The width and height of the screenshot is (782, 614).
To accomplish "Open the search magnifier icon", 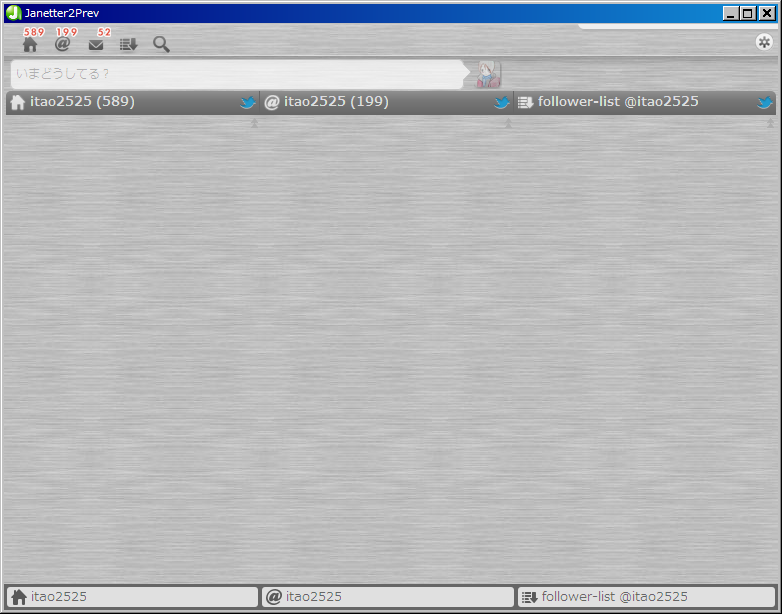I will coord(161,44).
